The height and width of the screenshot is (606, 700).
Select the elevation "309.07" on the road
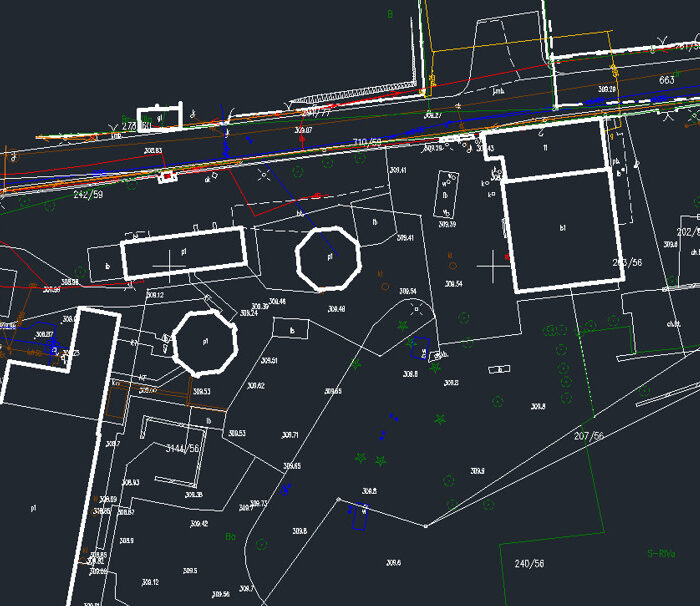304,130
